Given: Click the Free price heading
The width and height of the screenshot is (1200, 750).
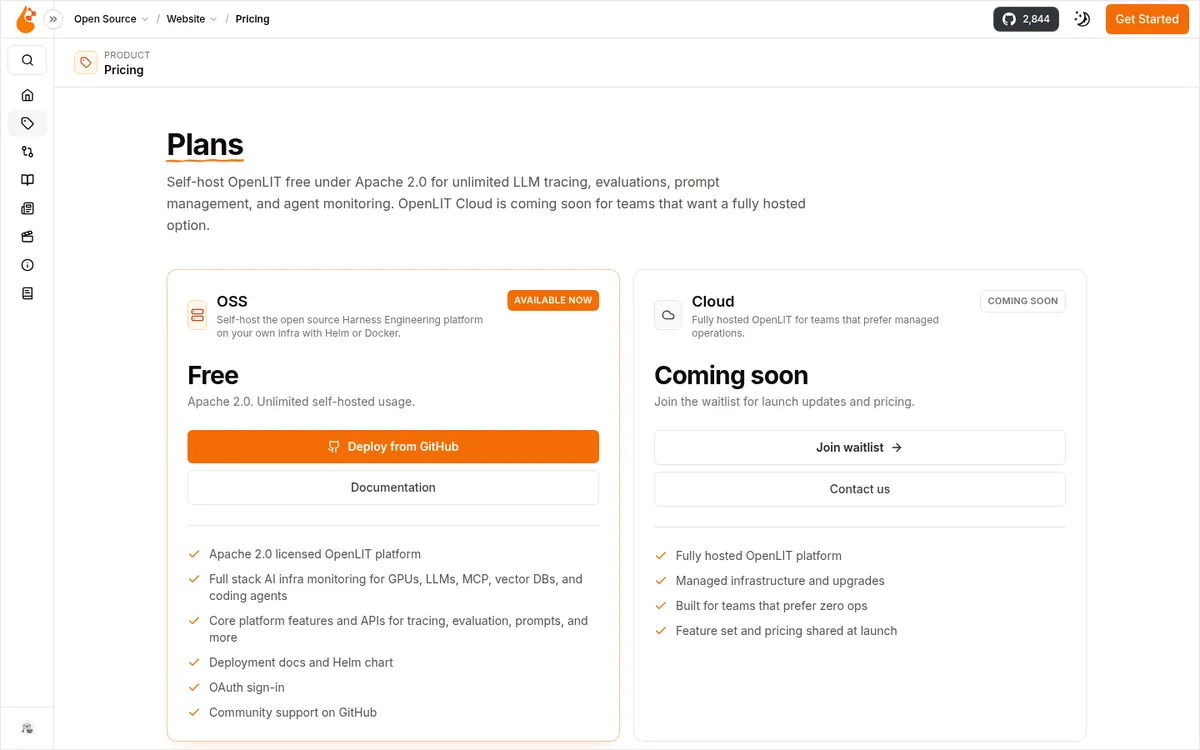Looking at the screenshot, I should [x=213, y=375].
